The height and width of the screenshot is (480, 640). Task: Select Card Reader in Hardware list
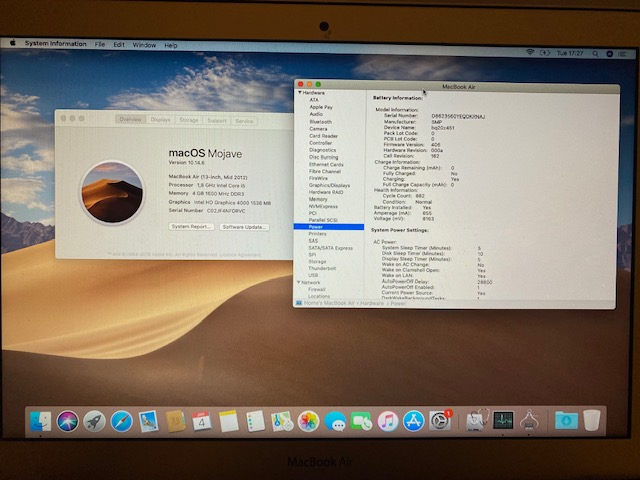[x=323, y=136]
